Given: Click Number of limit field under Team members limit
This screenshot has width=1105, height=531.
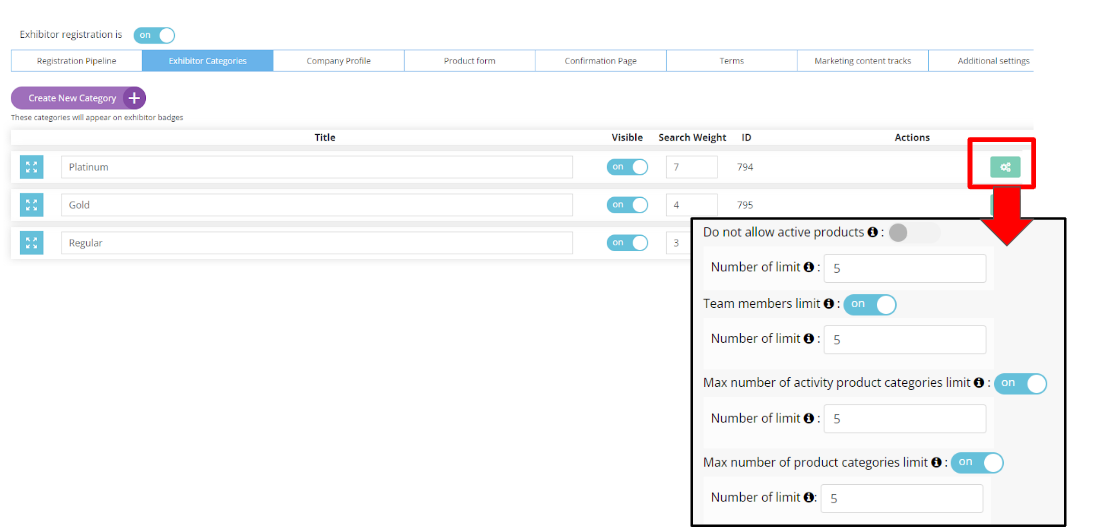Looking at the screenshot, I should pos(905,339).
